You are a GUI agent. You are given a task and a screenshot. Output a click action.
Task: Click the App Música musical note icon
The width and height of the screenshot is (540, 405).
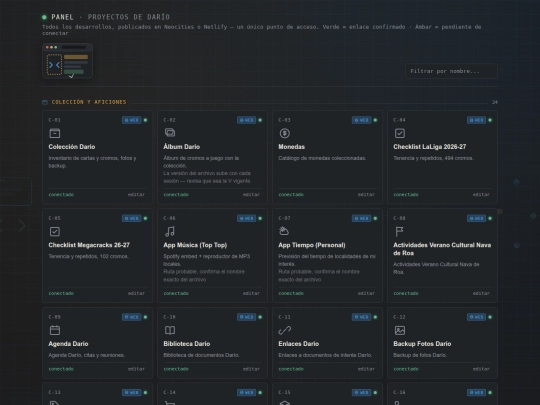(x=170, y=231)
